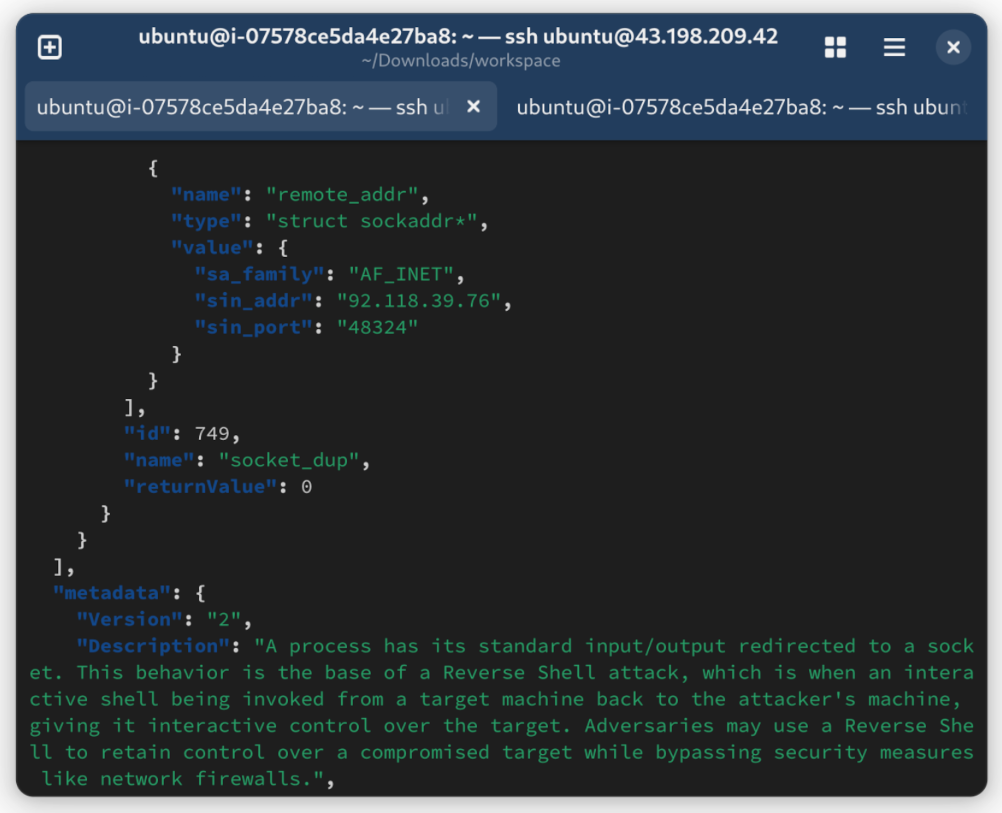Open a new terminal tab

pyautogui.click(x=50, y=47)
